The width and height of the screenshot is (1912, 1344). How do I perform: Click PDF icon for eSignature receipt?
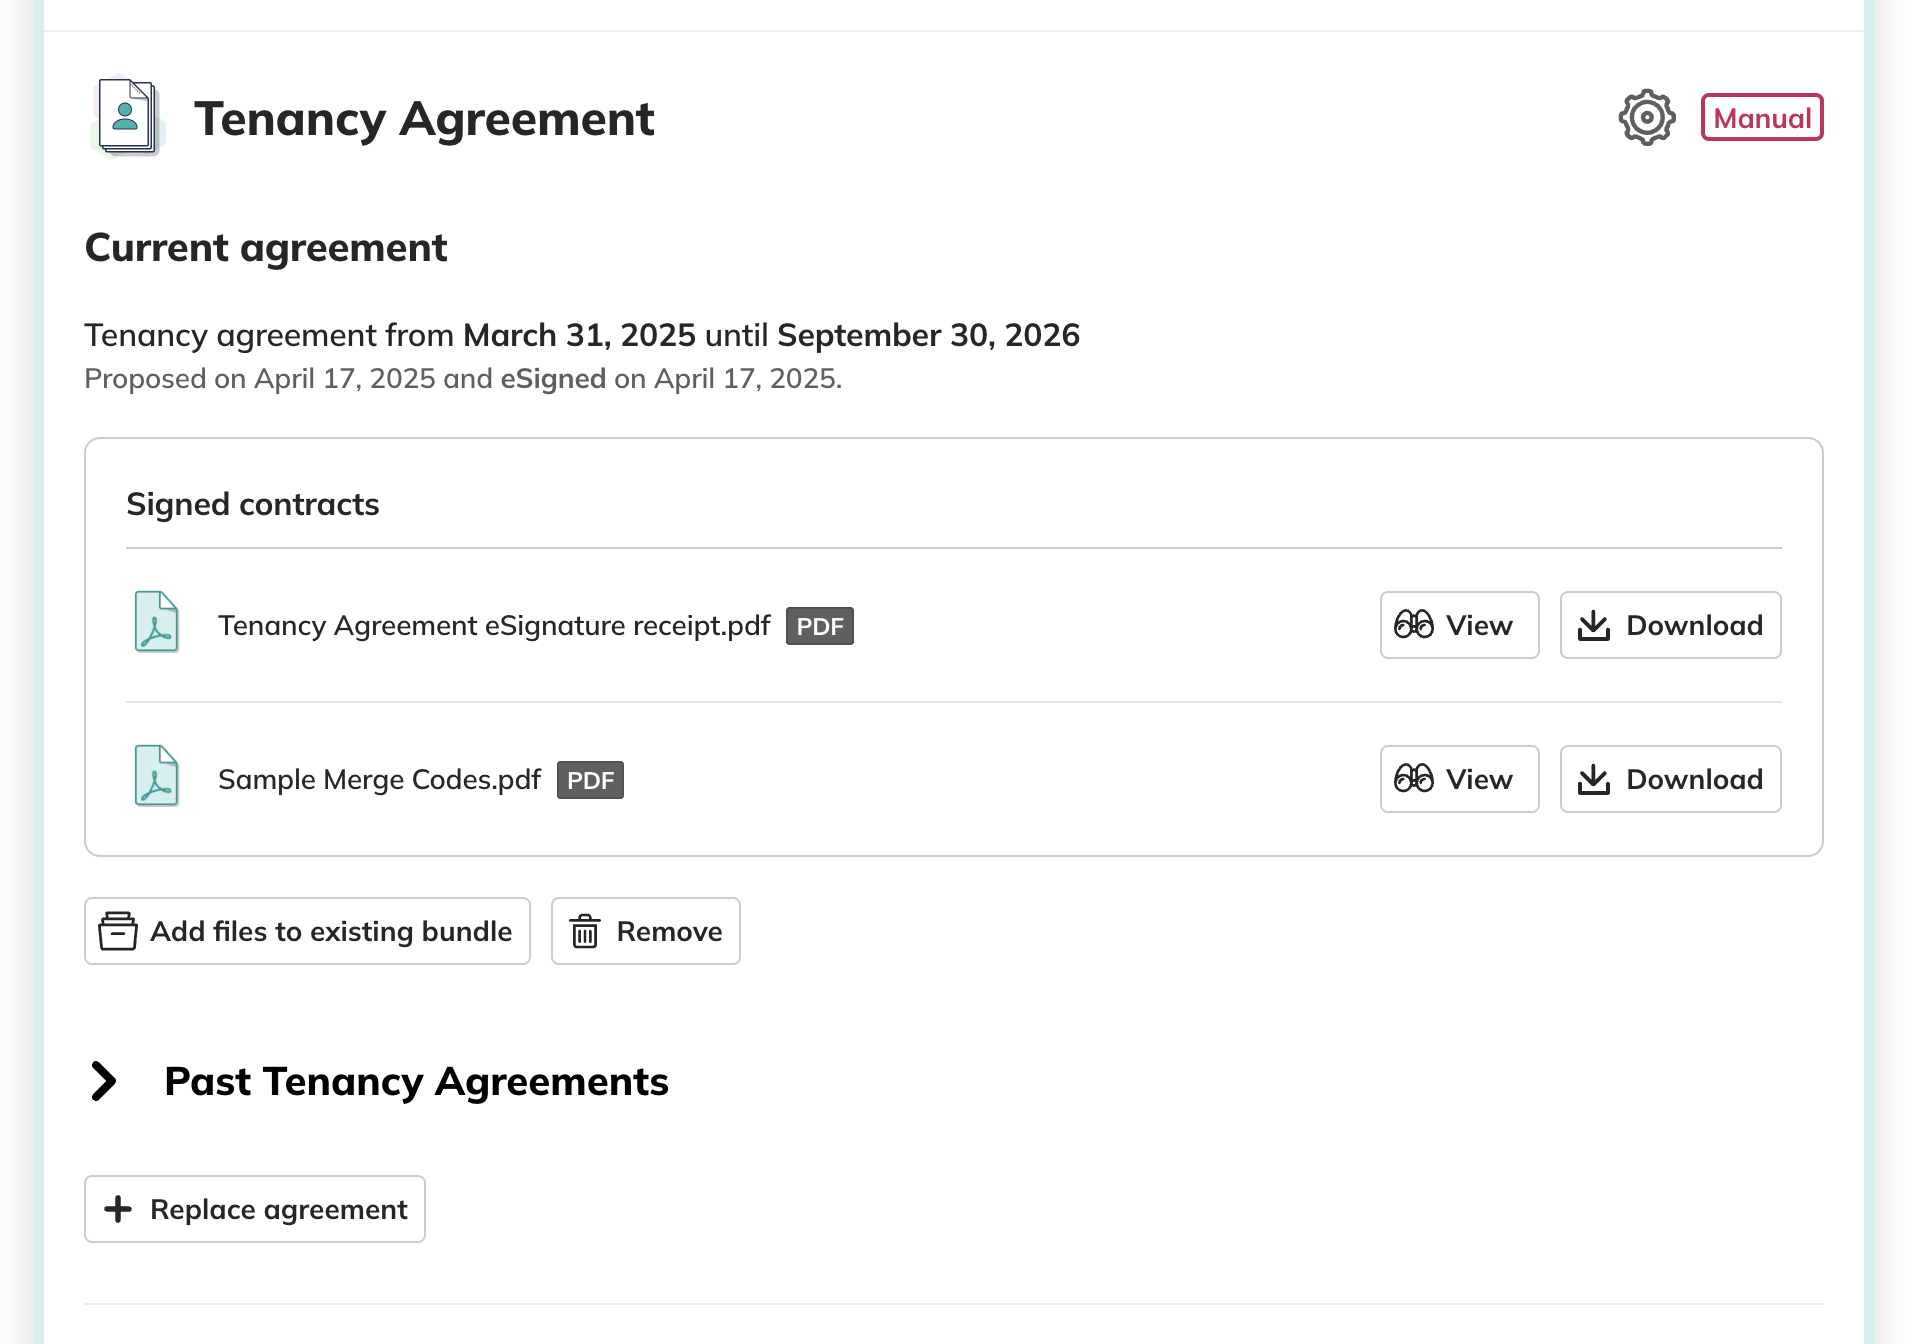coord(157,622)
